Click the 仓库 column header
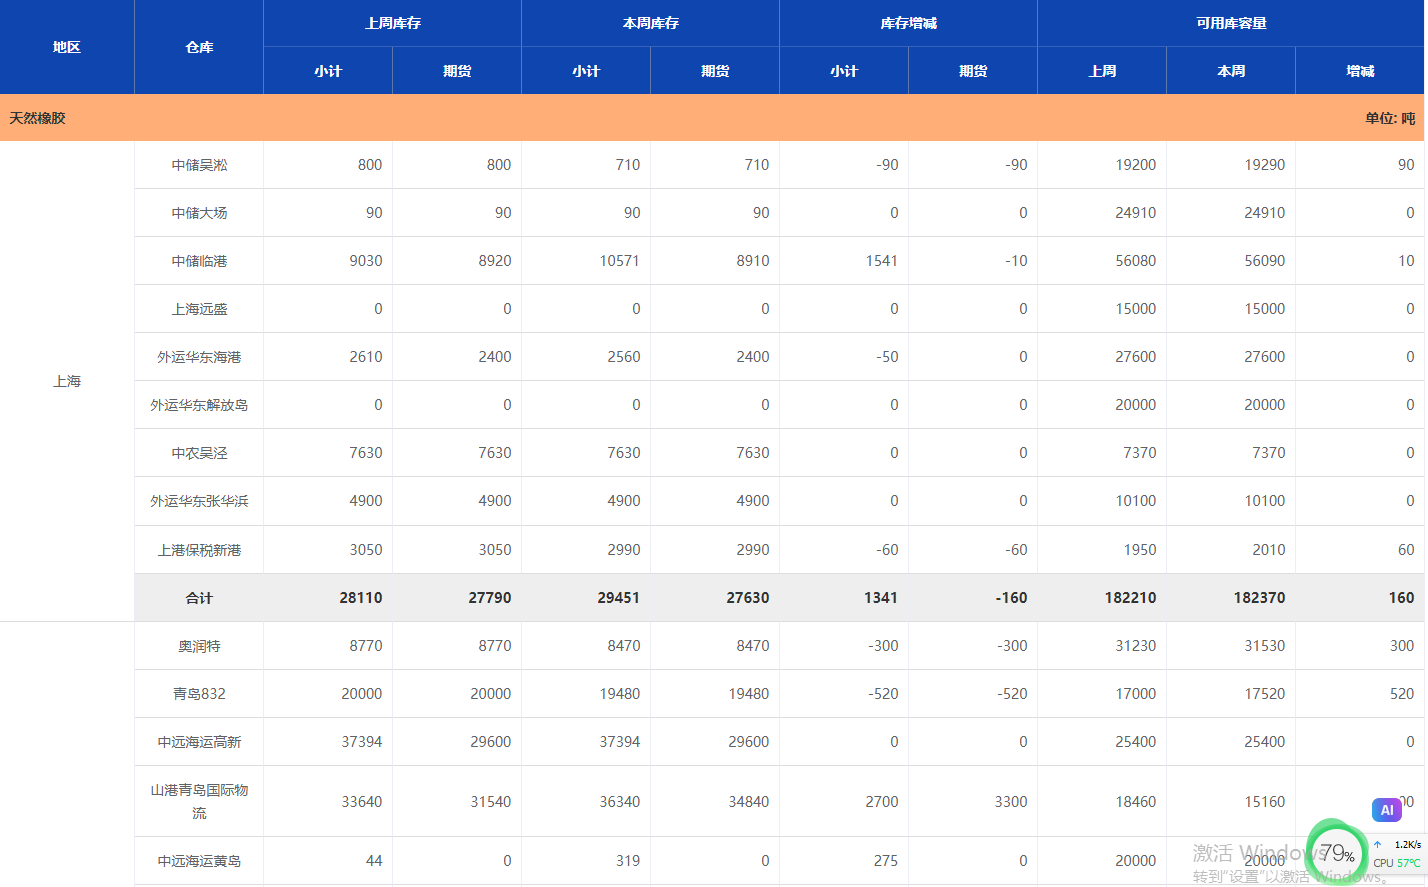This screenshot has width=1428, height=887. click(199, 47)
